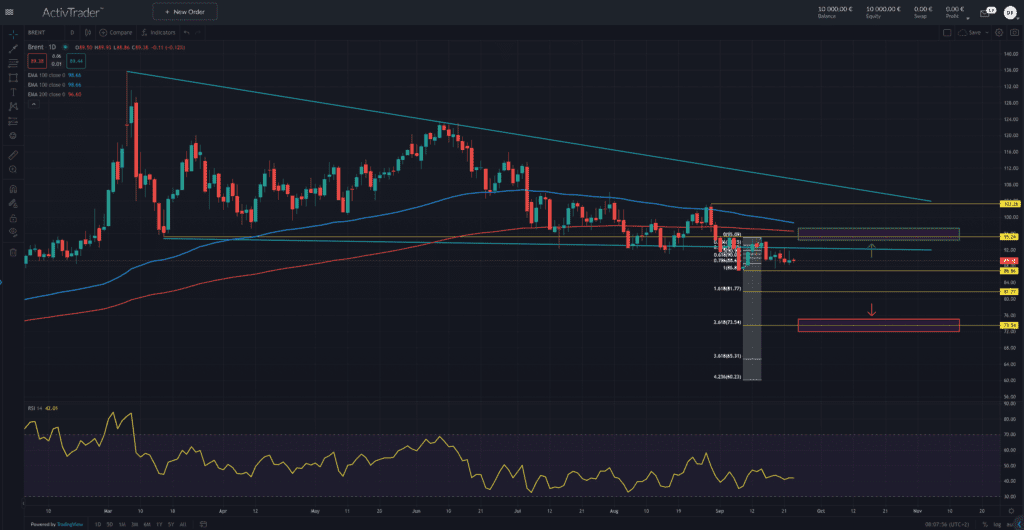The image size is (1024, 530).
Task: Click the yellow 73.54 price axis label
Action: coord(1010,325)
